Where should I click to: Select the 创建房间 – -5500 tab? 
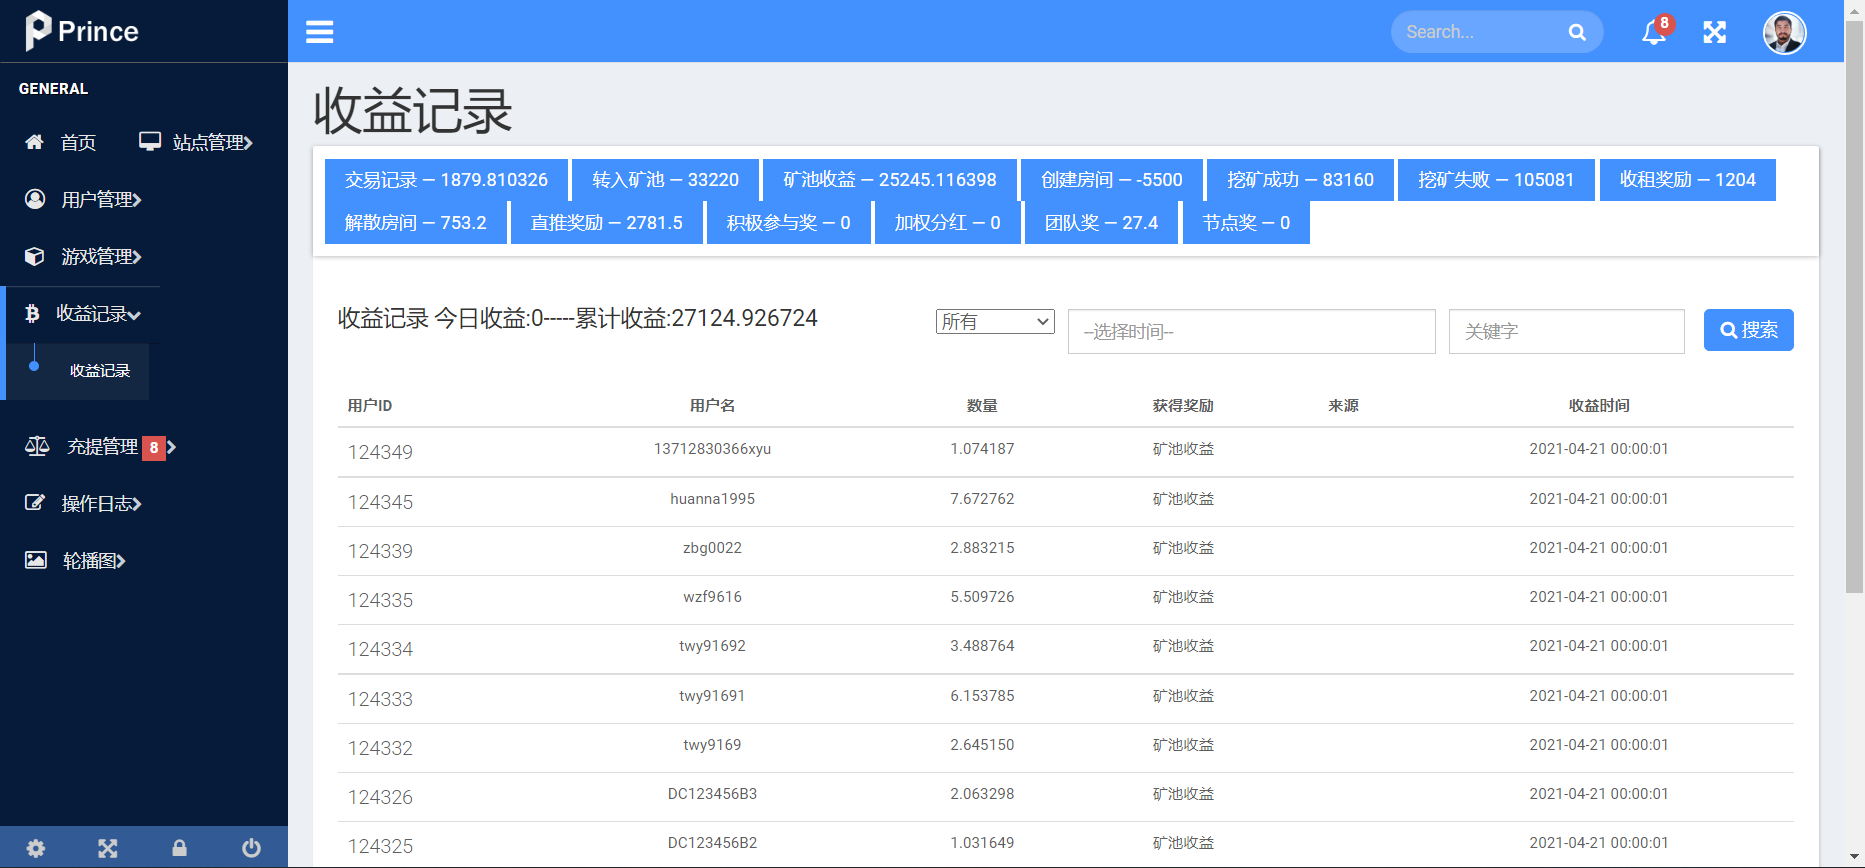coord(1111,180)
